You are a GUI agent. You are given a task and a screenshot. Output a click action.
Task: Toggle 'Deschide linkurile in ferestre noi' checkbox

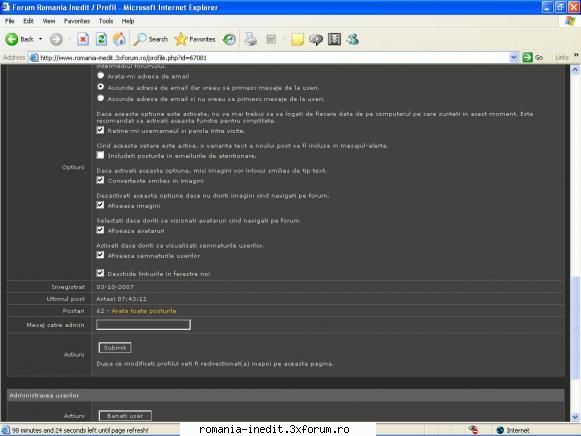[100, 273]
